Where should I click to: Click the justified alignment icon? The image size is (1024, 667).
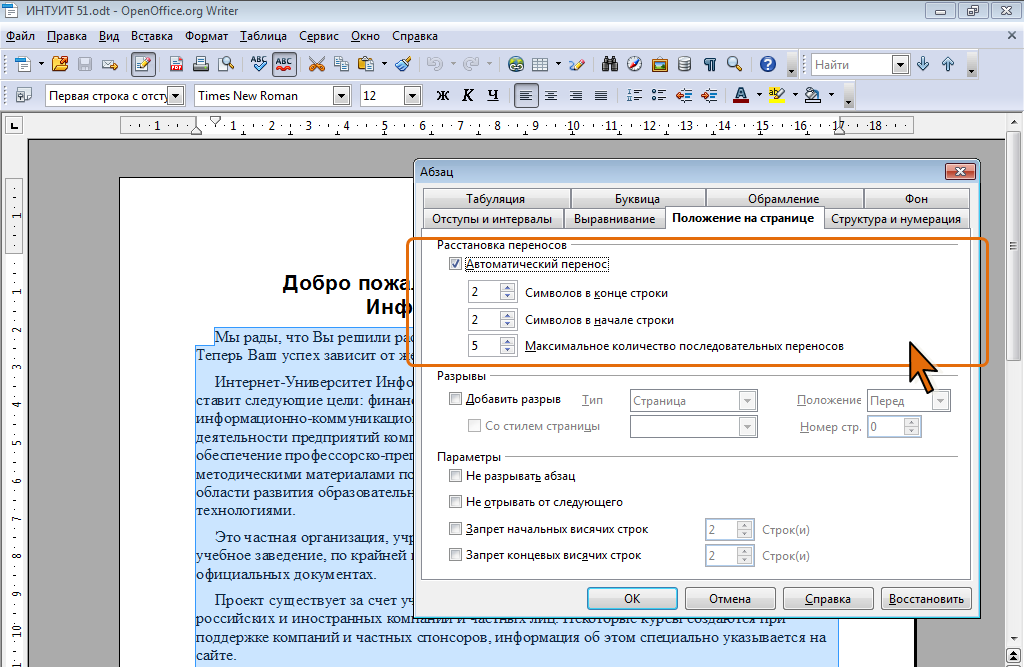[601, 96]
